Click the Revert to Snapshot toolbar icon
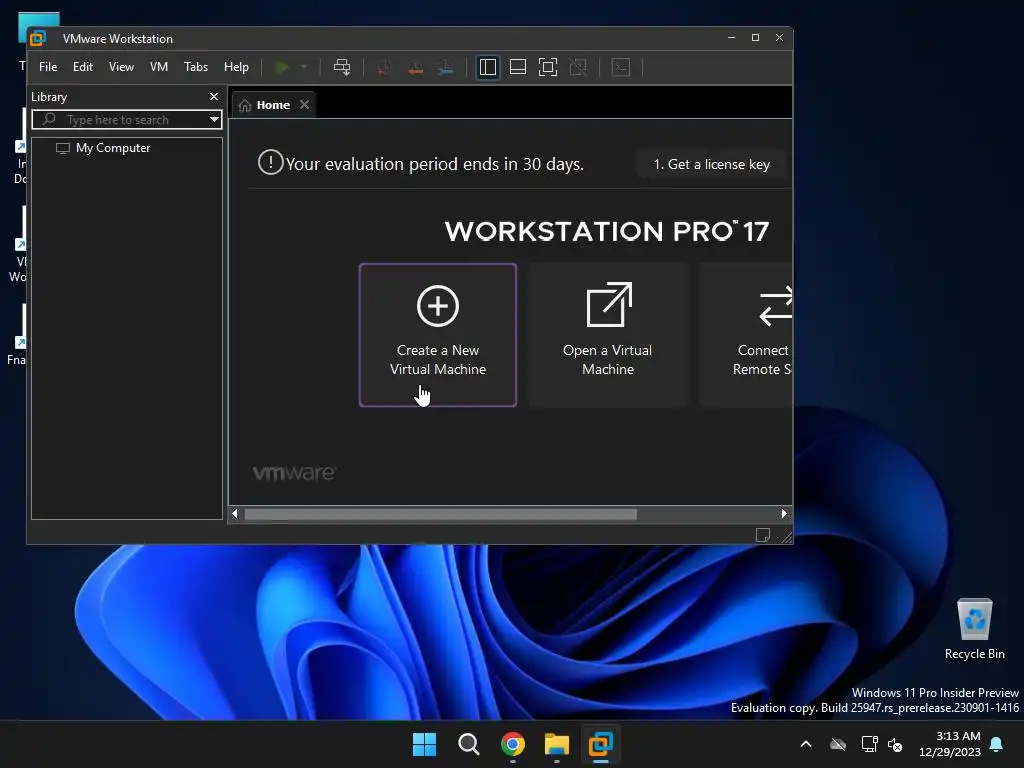The width and height of the screenshot is (1024, 768). [415, 67]
